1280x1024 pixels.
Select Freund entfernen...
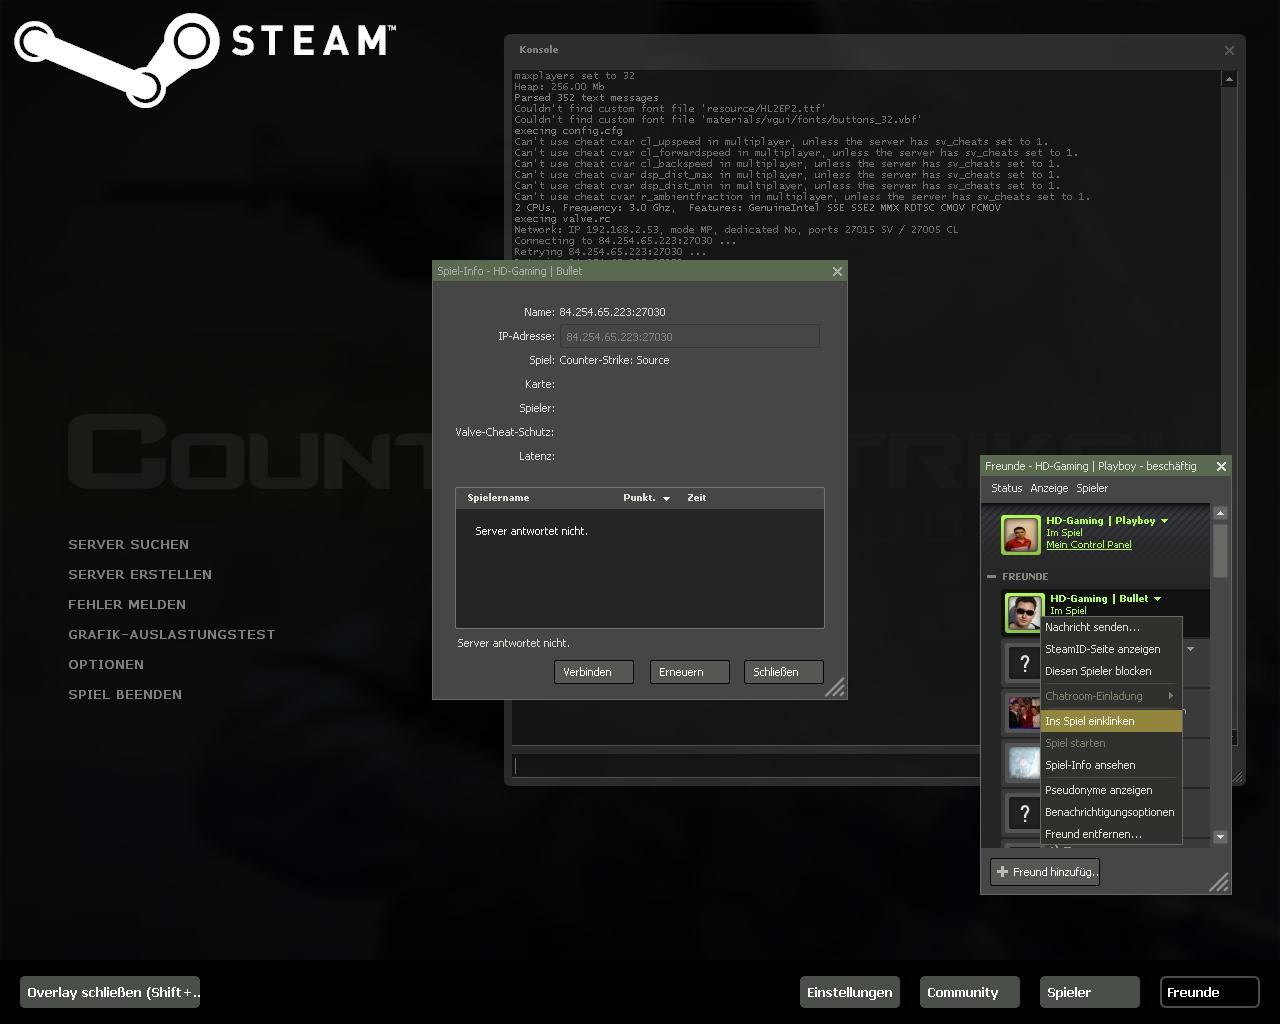coord(1111,834)
